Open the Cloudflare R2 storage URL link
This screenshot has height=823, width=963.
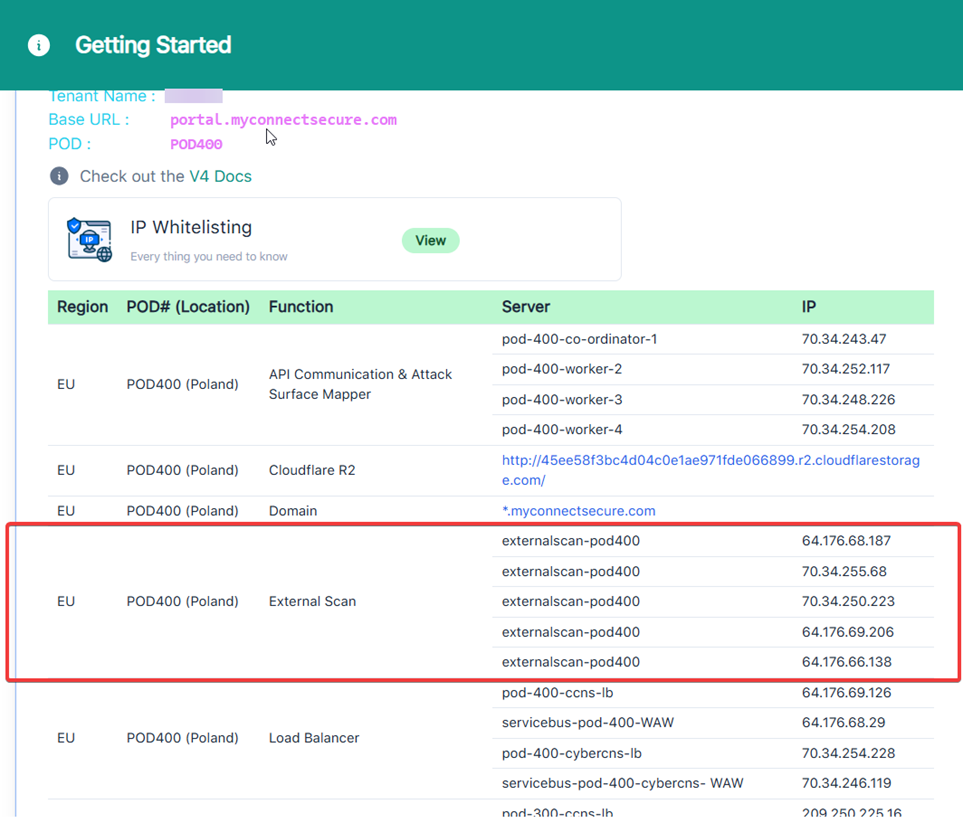pos(710,470)
